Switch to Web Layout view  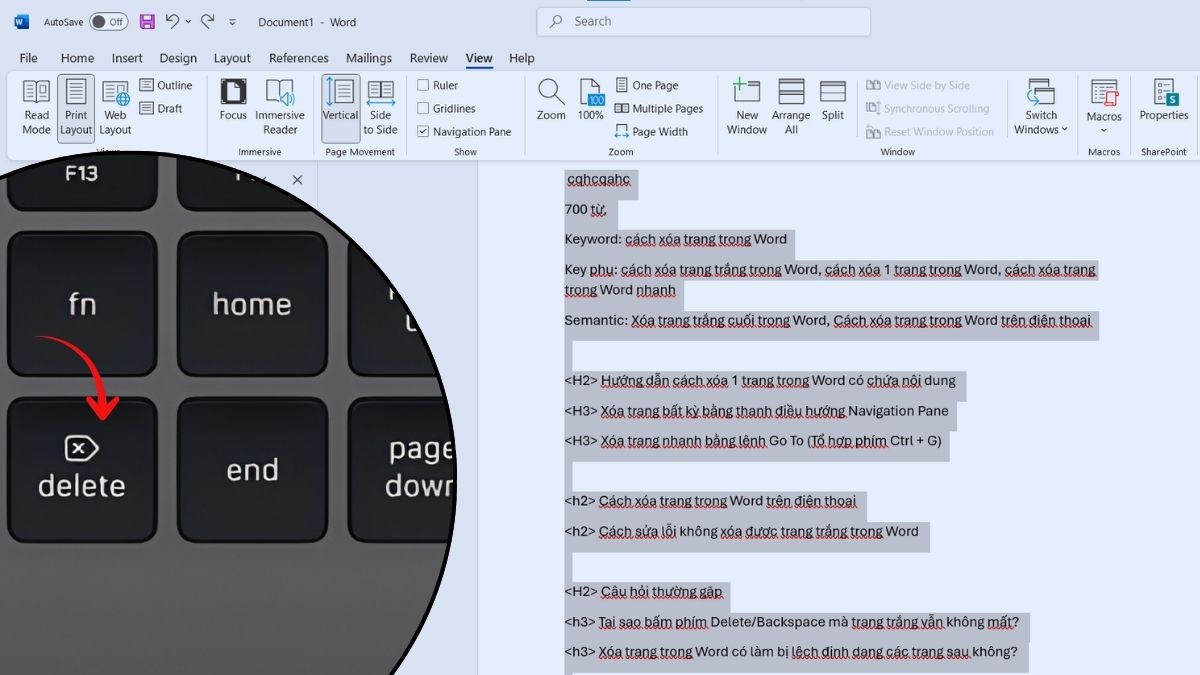click(x=115, y=108)
